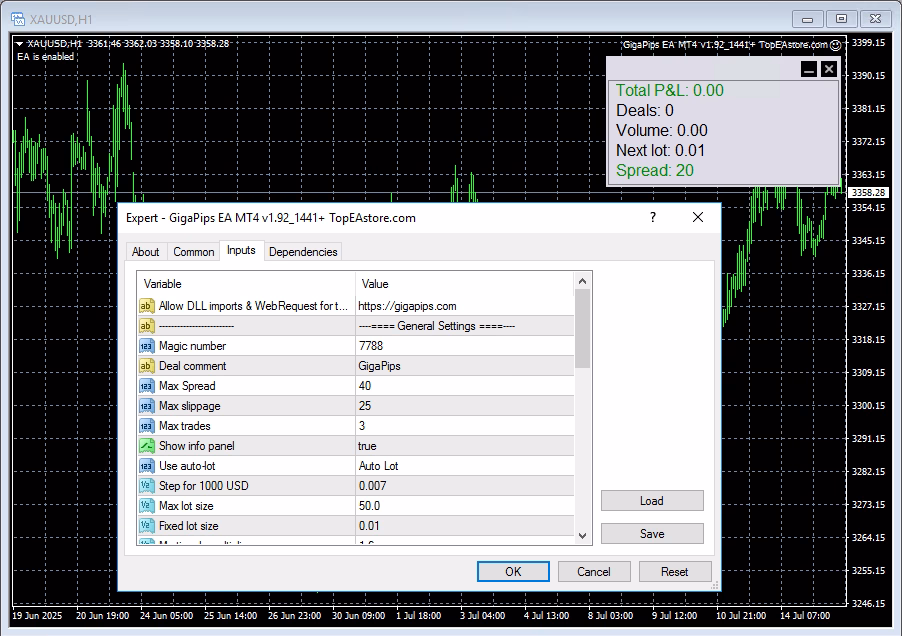The width and height of the screenshot is (902, 636).
Task: Click the XAUUSD,H1 chart window icon
Action: pos(18,19)
